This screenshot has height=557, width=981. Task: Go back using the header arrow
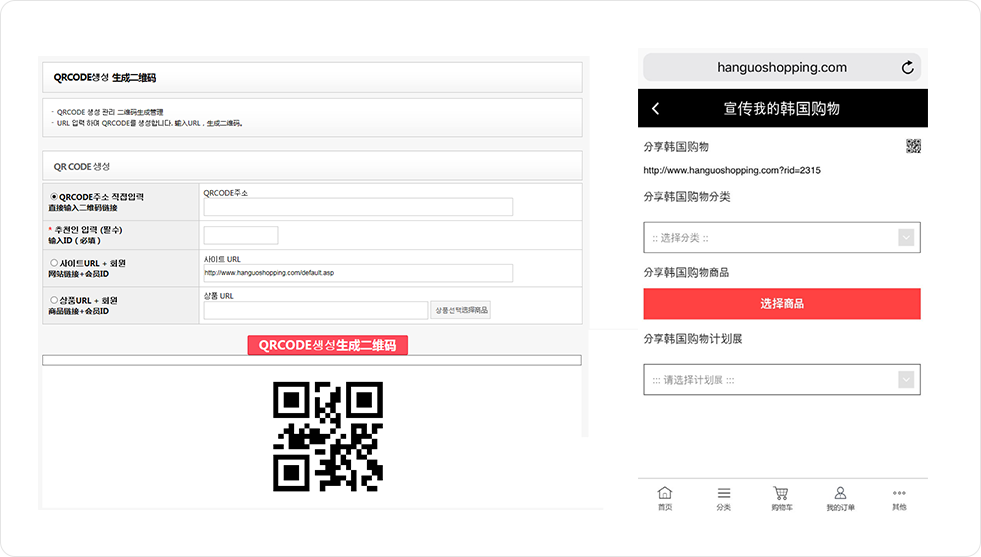[x=656, y=108]
